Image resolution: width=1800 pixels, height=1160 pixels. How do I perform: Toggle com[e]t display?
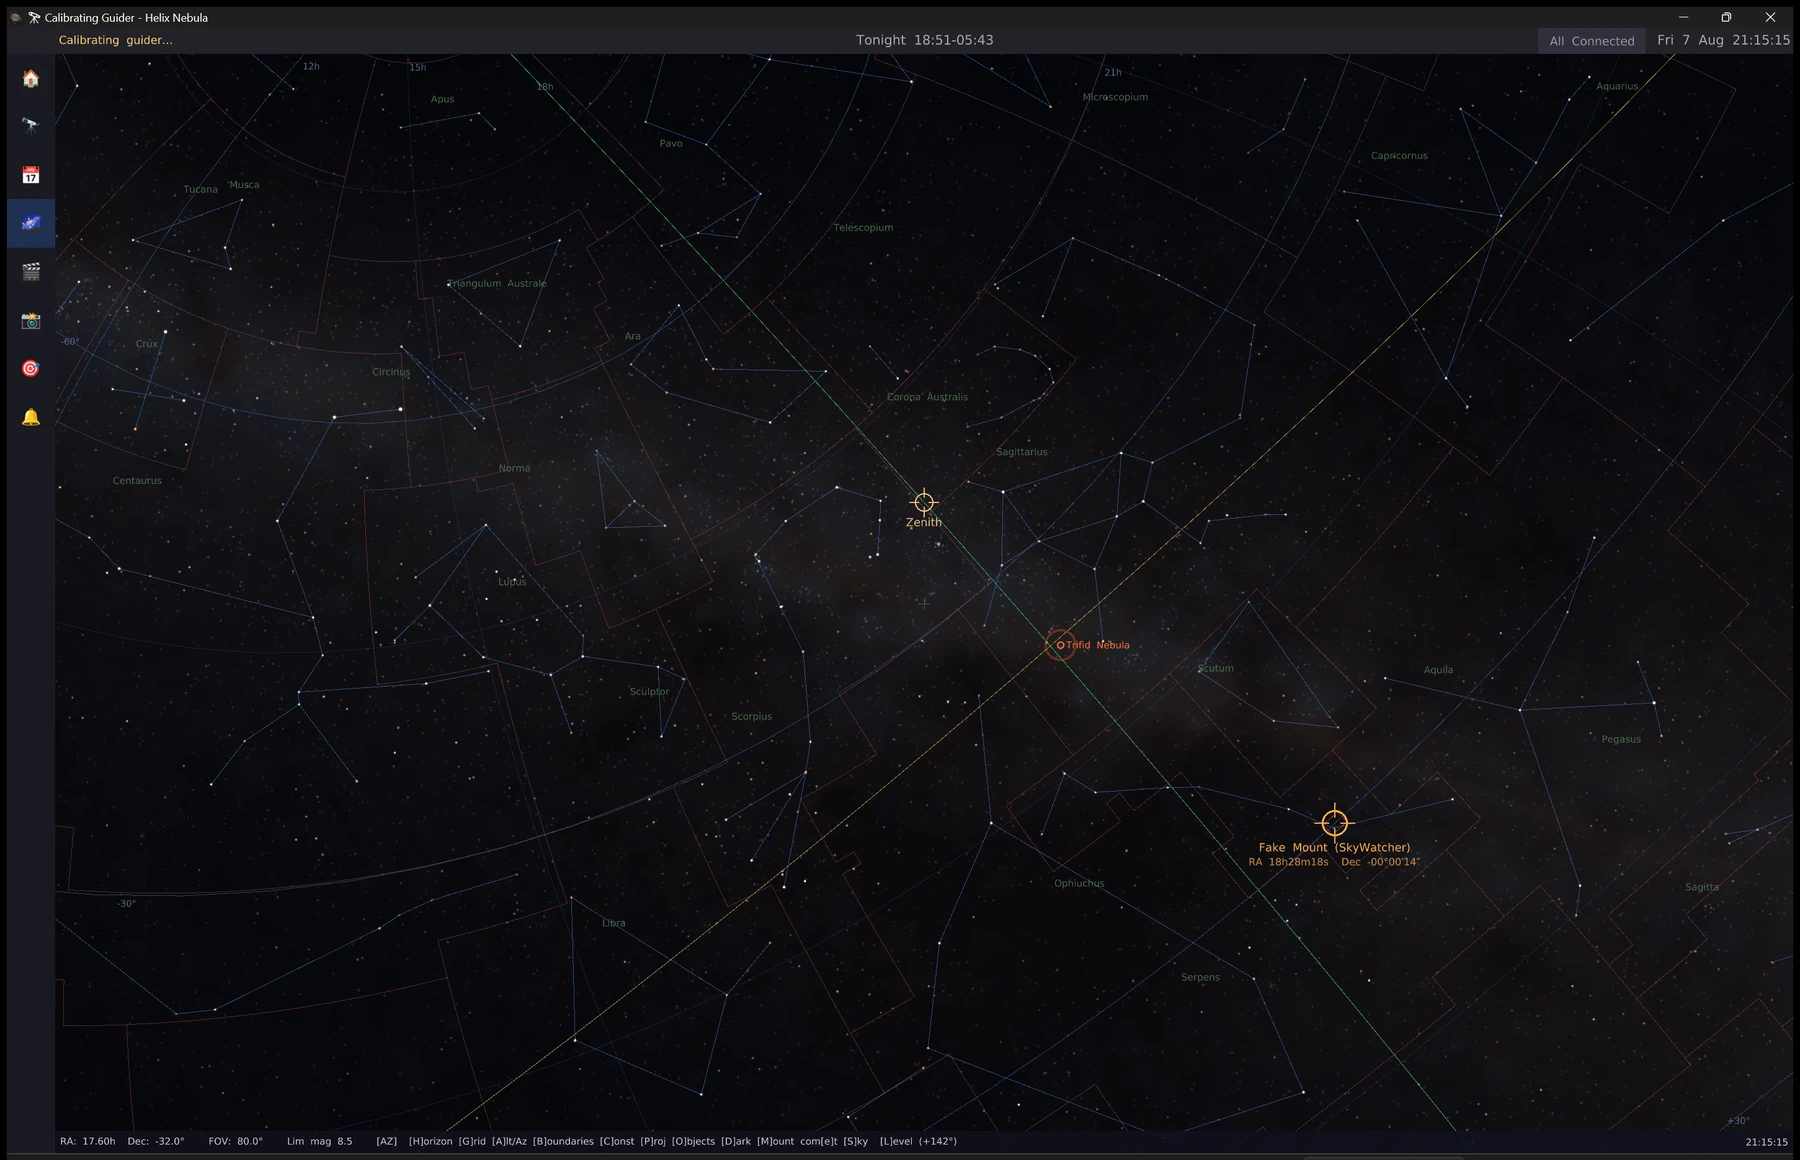point(819,1141)
